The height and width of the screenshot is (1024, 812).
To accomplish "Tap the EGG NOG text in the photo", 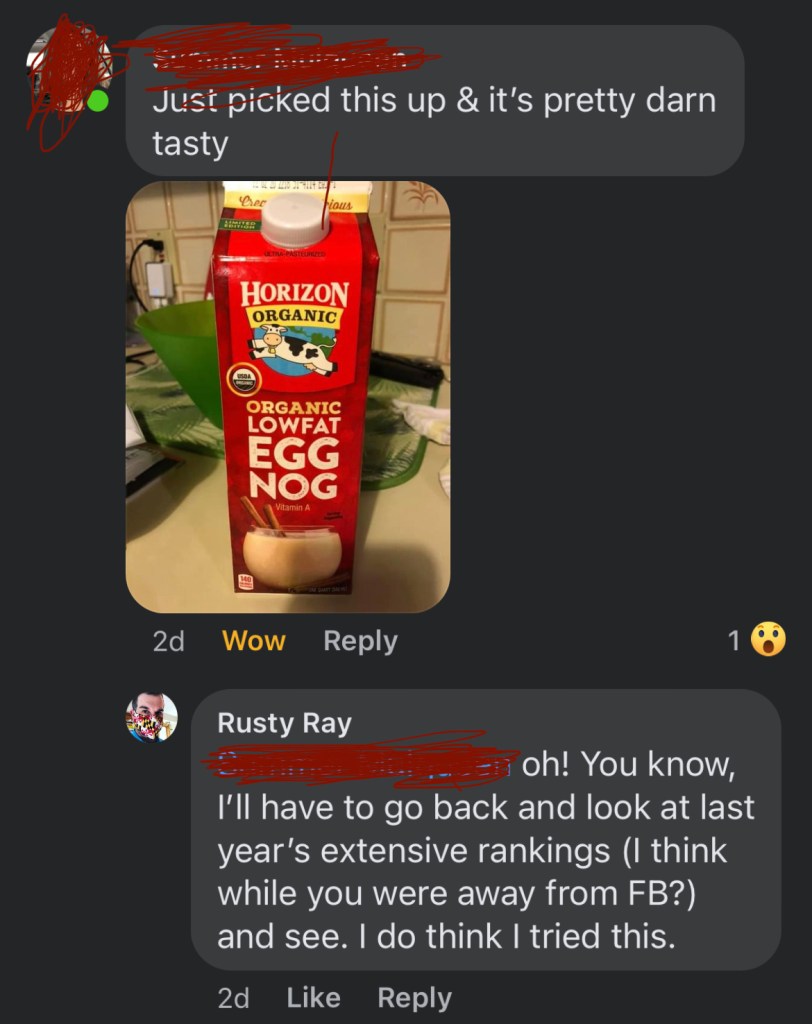I will [294, 468].
